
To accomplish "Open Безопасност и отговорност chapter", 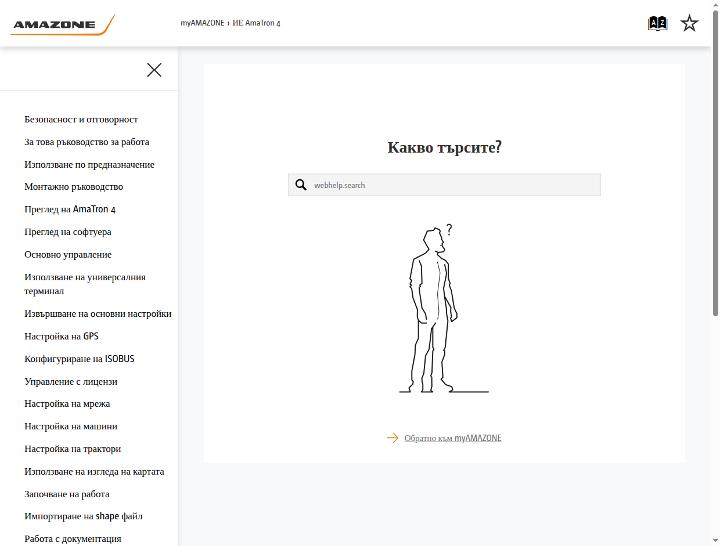I will point(81,119).
